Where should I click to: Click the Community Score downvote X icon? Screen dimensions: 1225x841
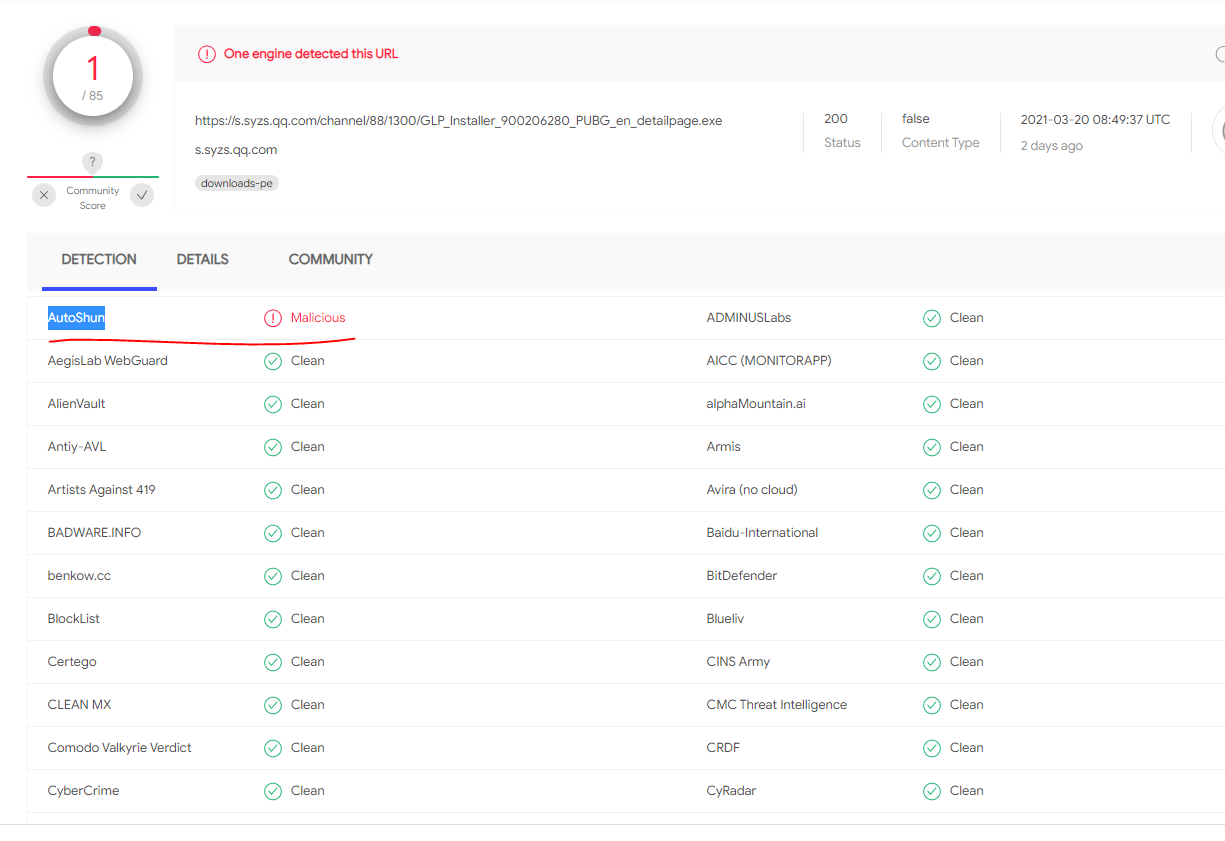point(43,195)
